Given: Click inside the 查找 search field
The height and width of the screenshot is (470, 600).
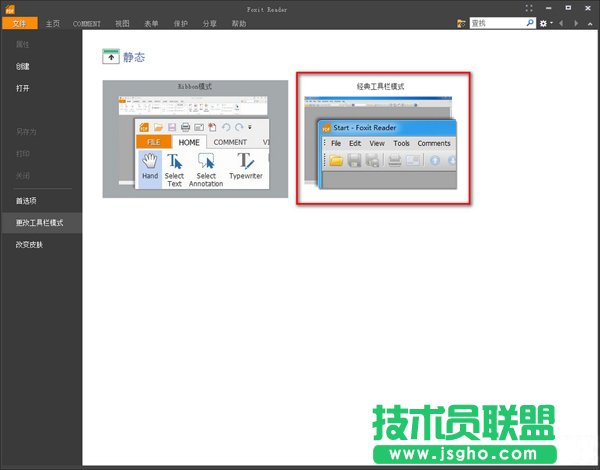Looking at the screenshot, I should tap(497, 23).
